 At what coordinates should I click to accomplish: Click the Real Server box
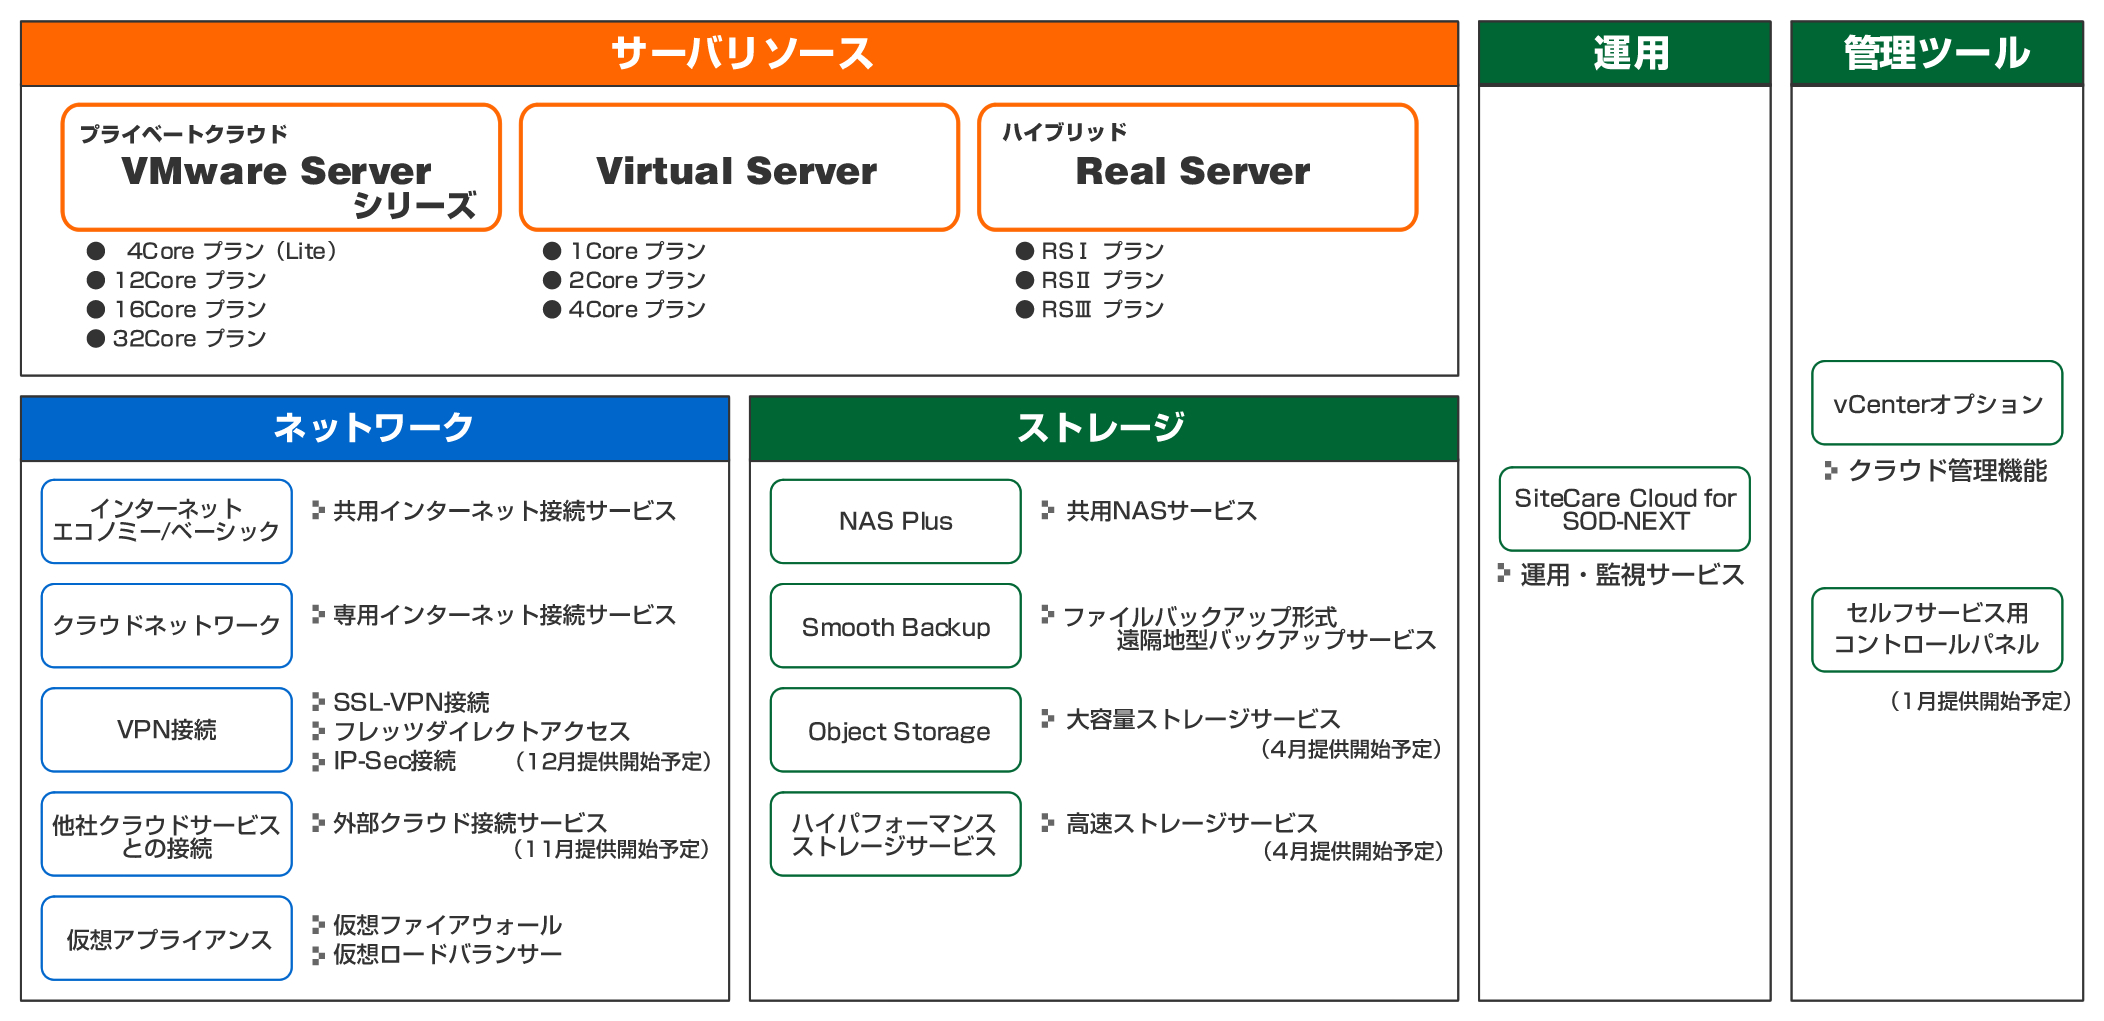click(x=1197, y=168)
